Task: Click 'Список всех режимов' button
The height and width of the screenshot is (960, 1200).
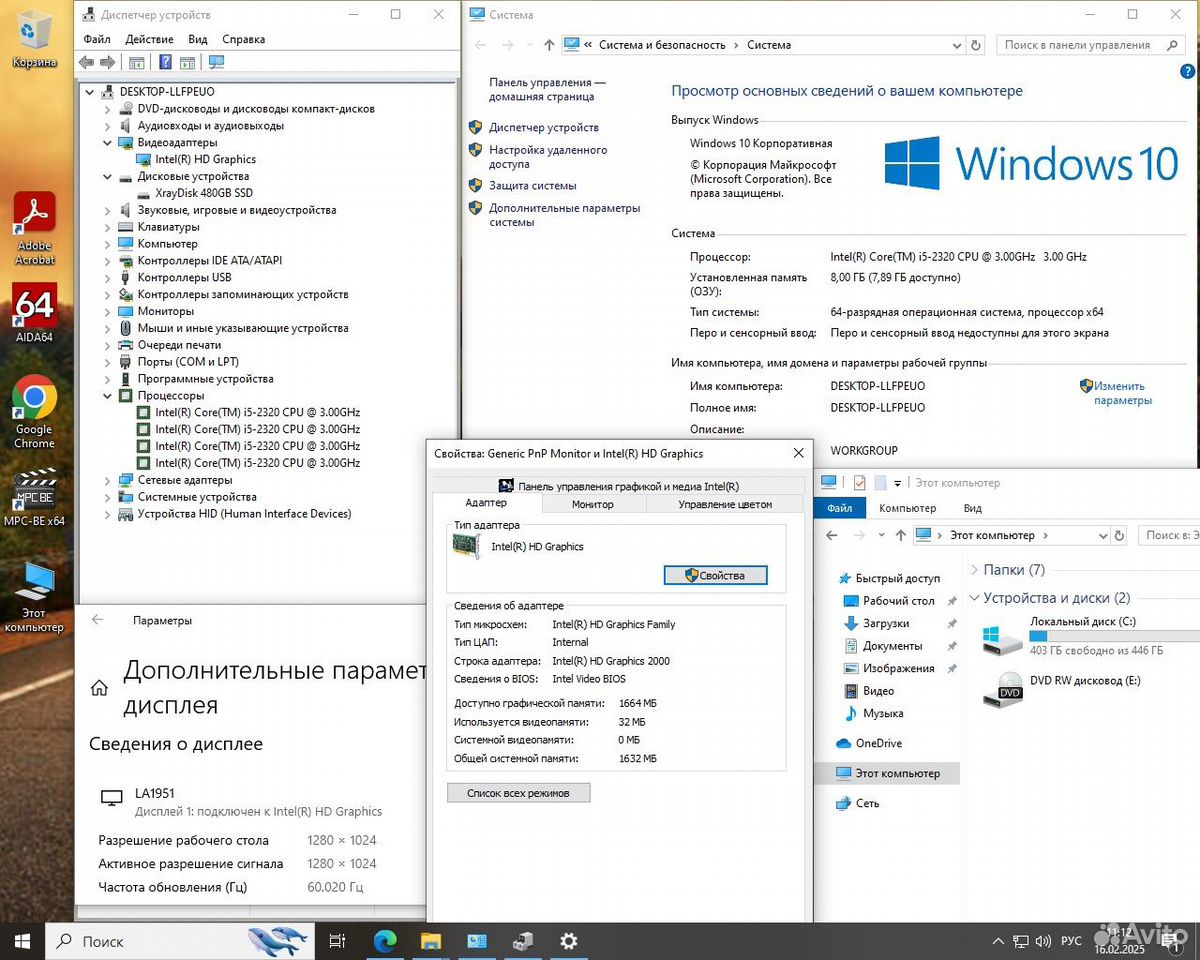Action: (519, 793)
